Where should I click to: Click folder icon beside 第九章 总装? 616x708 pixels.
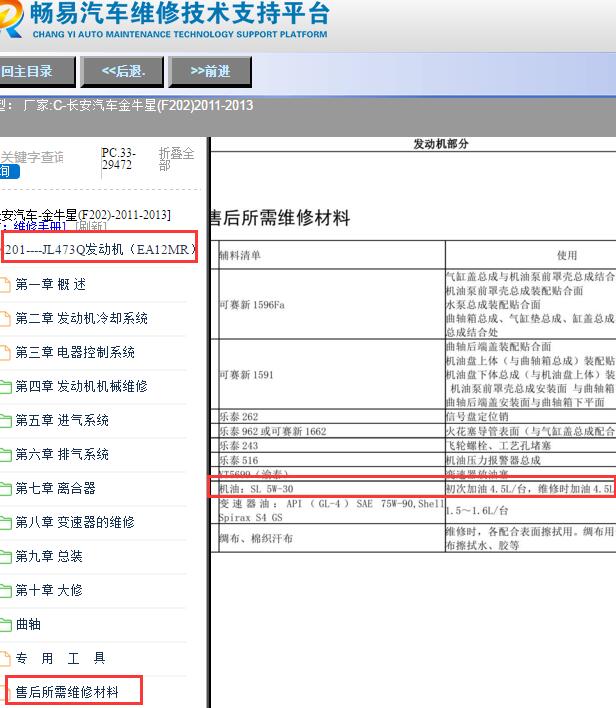(5, 557)
